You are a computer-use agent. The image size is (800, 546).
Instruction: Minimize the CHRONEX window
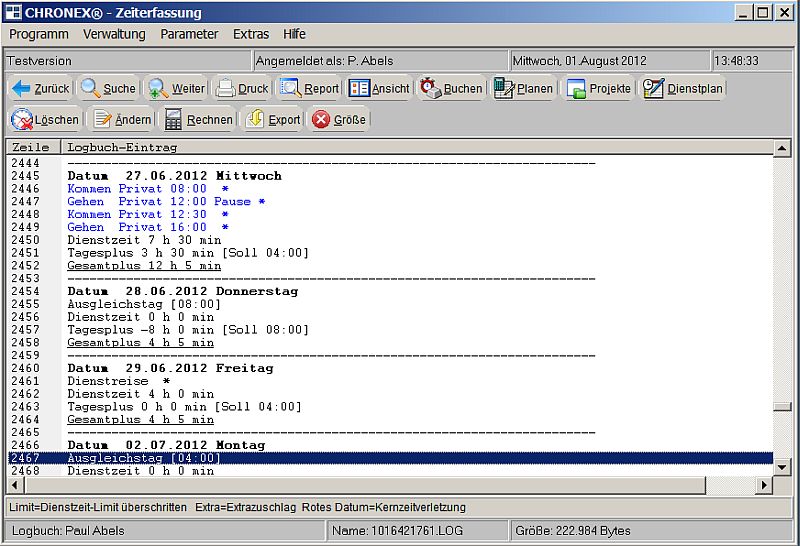tap(743, 12)
